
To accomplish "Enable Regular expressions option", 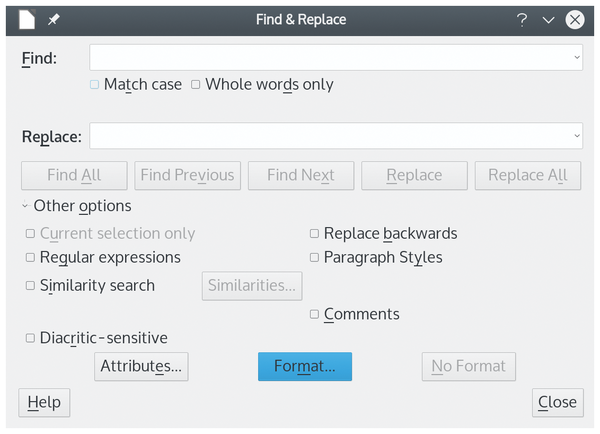I will pyautogui.click(x=30, y=257).
